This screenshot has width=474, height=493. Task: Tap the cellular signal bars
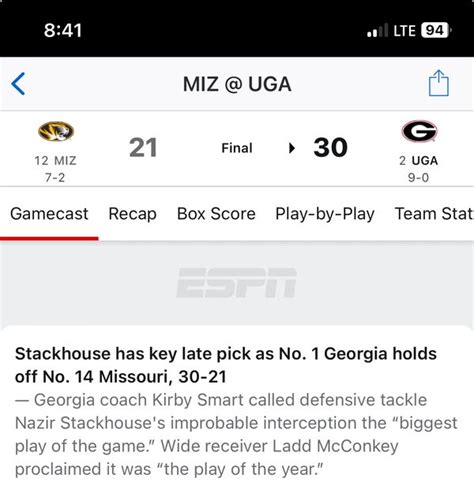[x=378, y=31]
